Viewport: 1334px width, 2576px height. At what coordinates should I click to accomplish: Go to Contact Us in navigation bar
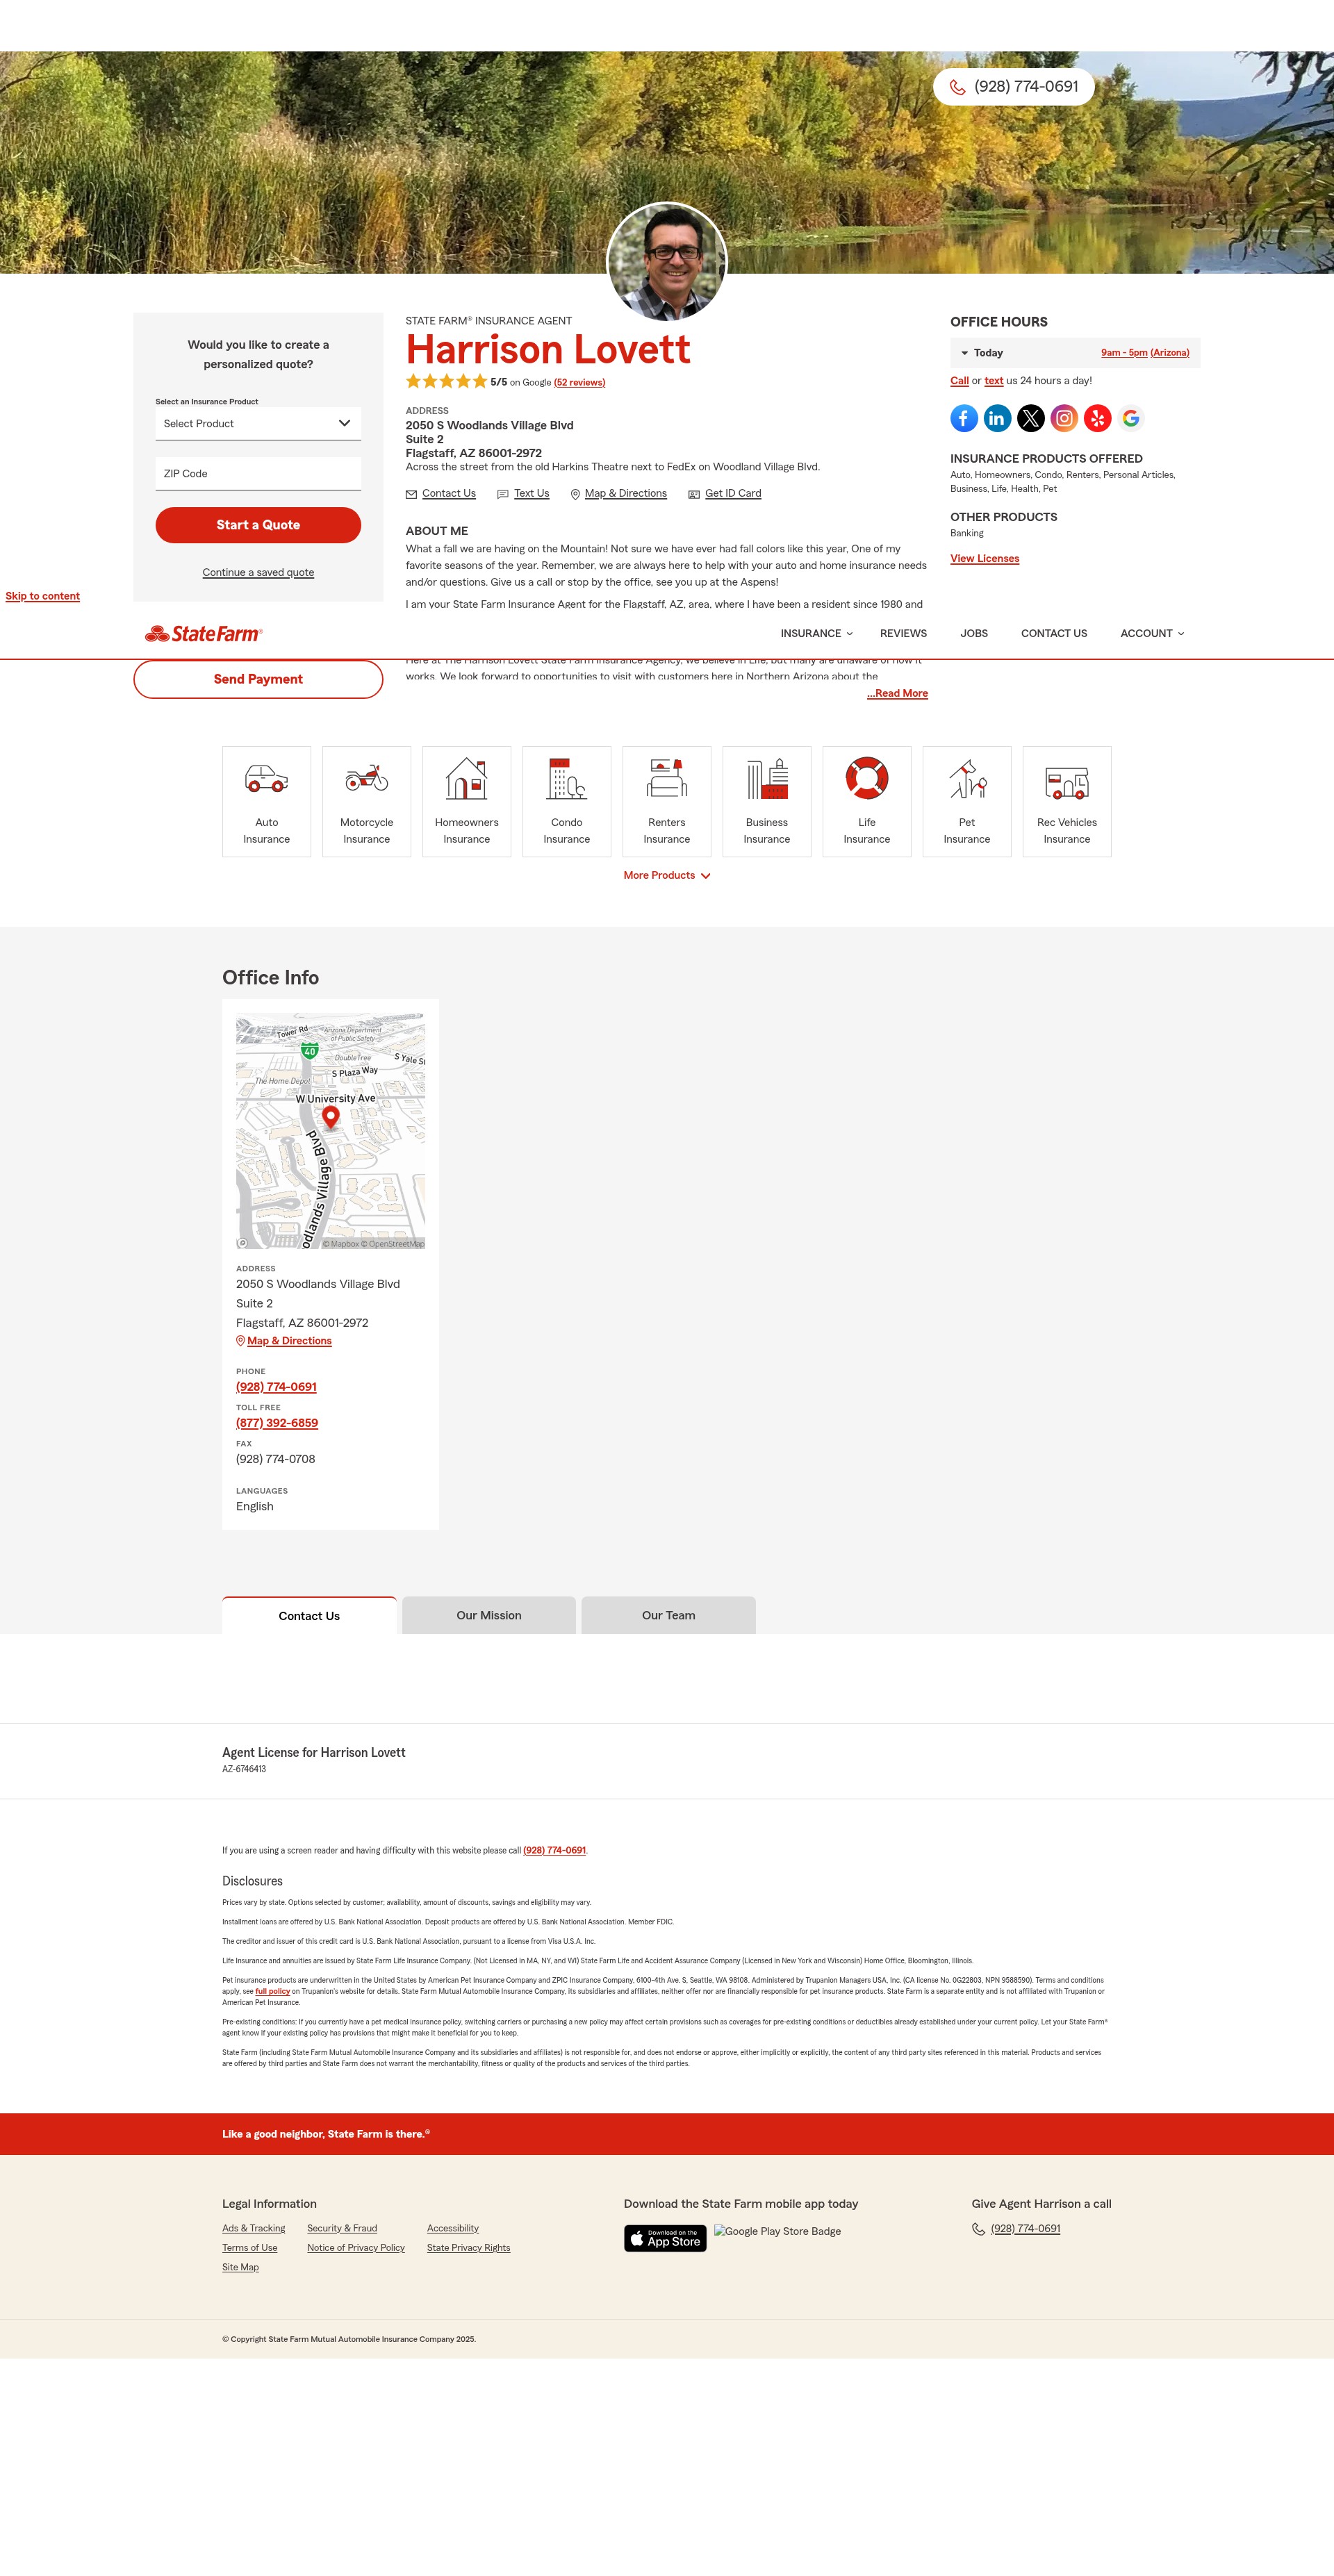(1054, 633)
